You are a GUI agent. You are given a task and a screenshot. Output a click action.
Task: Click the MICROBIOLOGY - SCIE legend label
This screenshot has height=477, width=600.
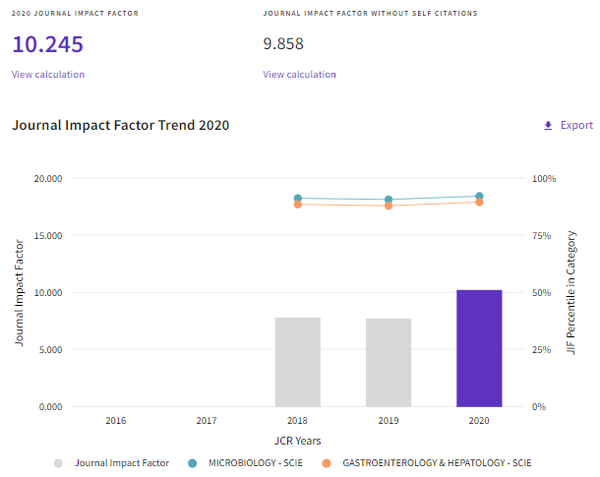[255, 463]
